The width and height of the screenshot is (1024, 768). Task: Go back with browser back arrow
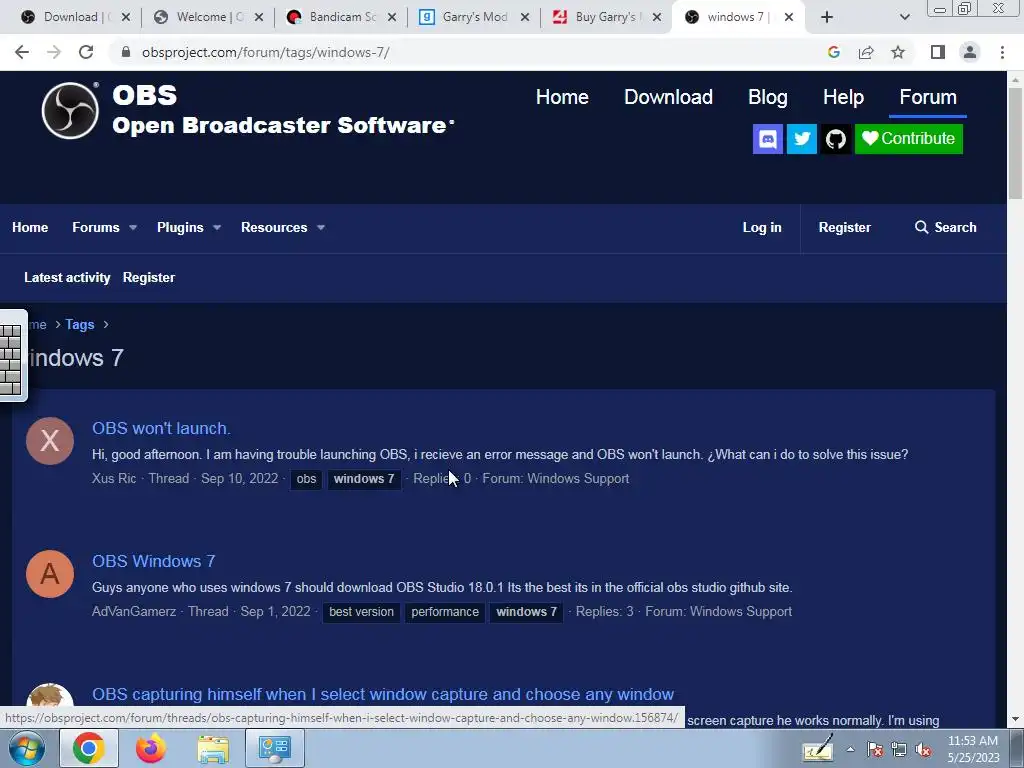22,52
